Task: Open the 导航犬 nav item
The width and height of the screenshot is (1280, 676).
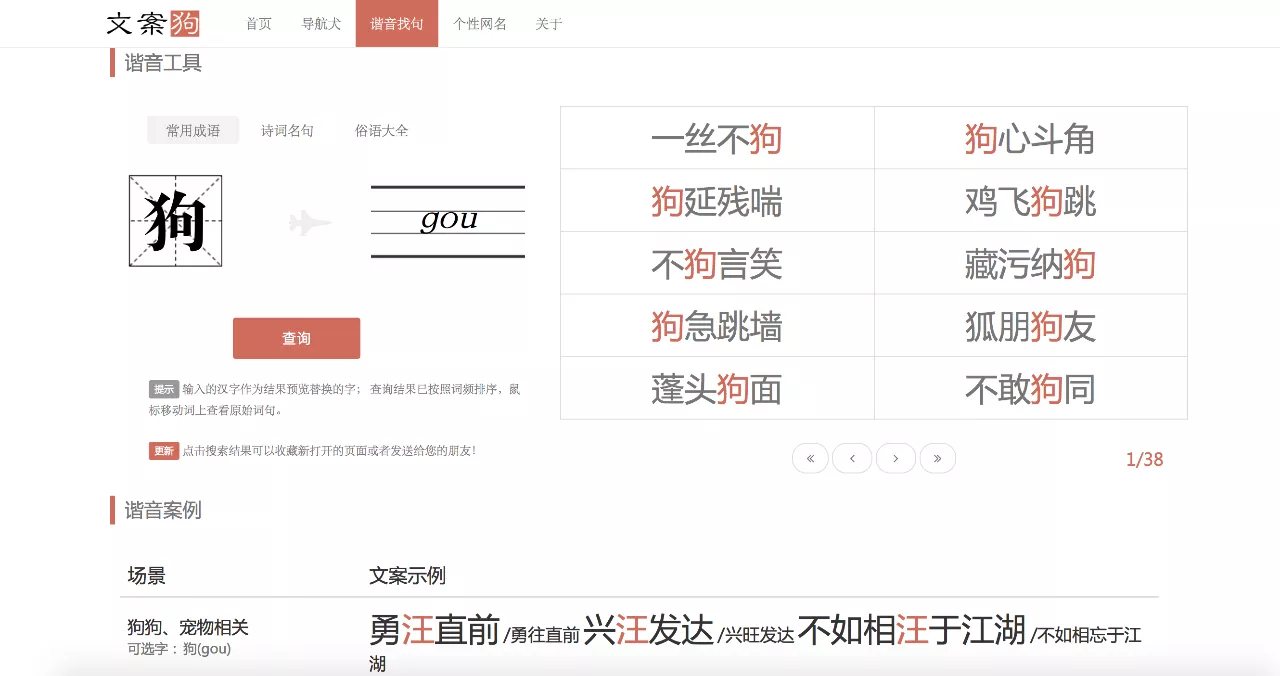Action: click(321, 23)
